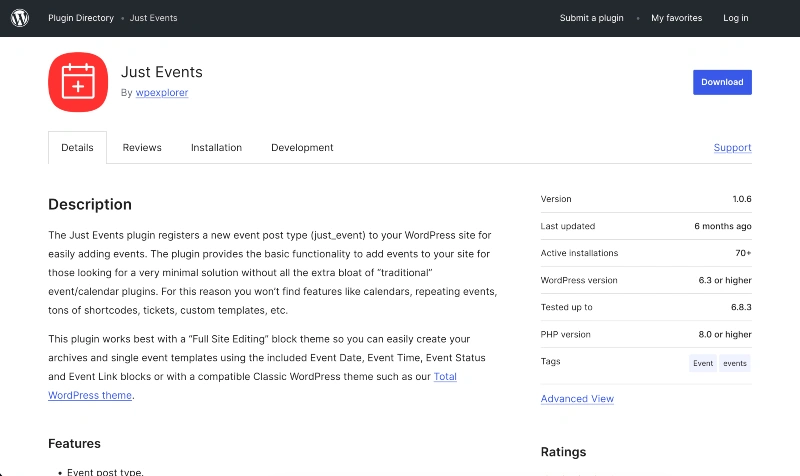Image resolution: width=800 pixels, height=476 pixels.
Task: Click the Features heading
Action: [x=74, y=443]
